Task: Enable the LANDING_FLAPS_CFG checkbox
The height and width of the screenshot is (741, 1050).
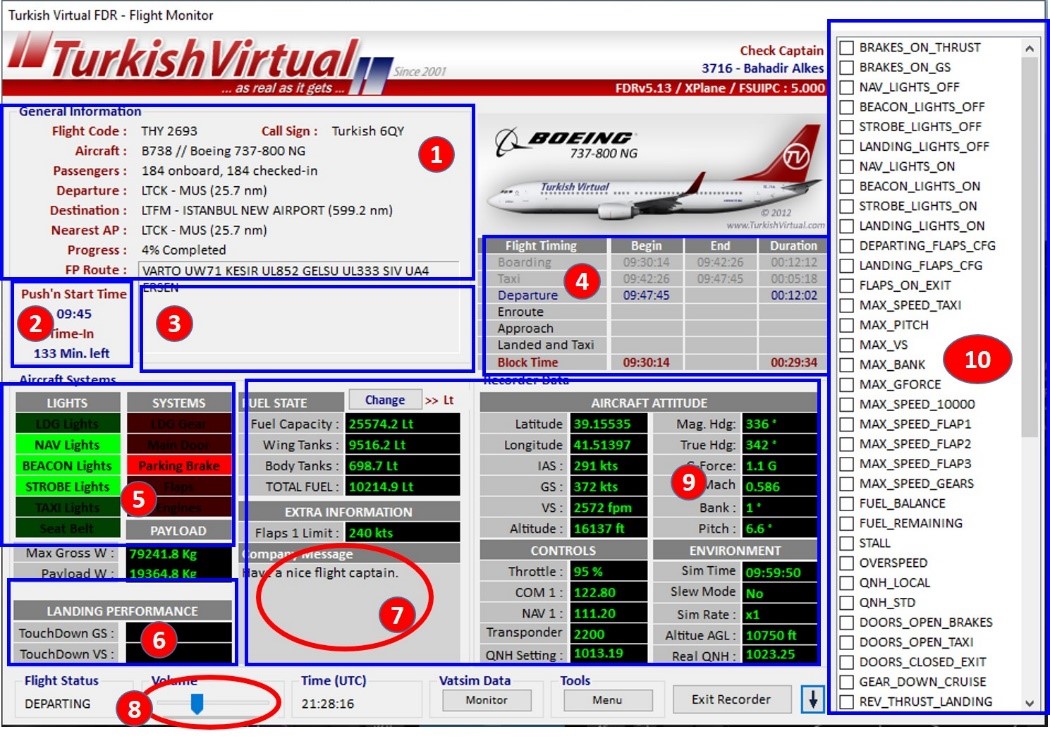Action: [x=847, y=266]
